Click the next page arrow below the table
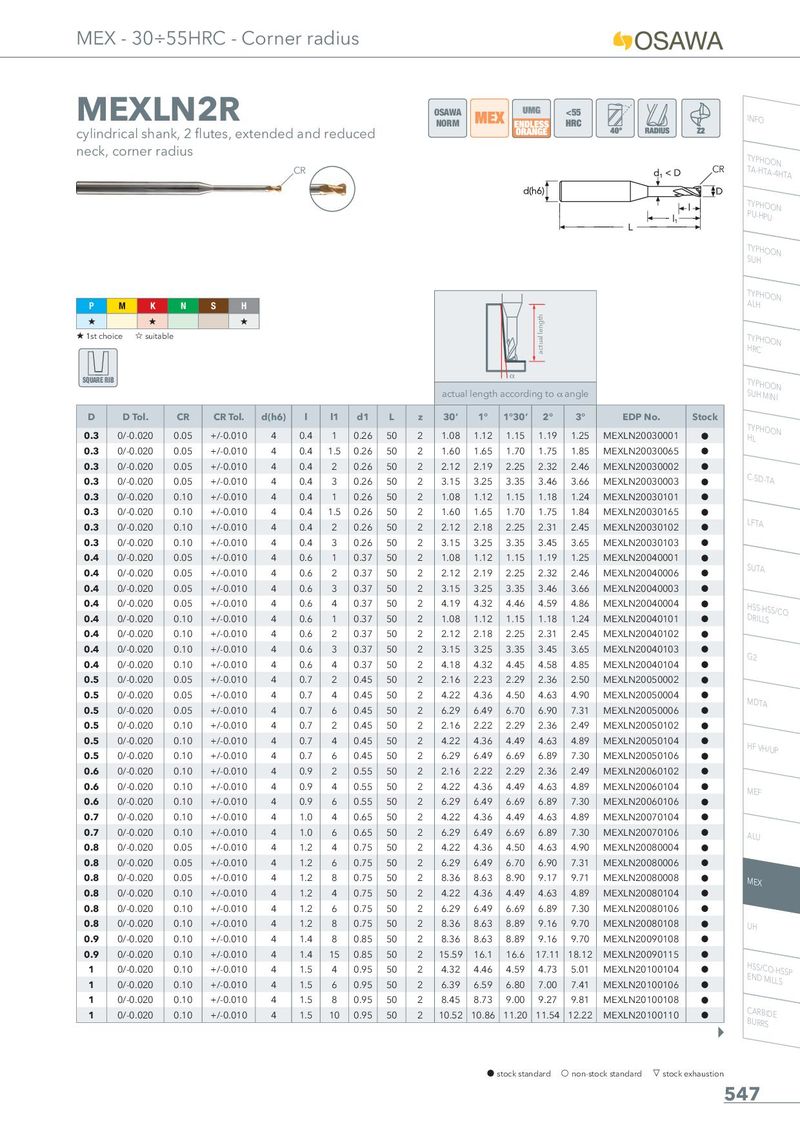 click(x=720, y=1032)
